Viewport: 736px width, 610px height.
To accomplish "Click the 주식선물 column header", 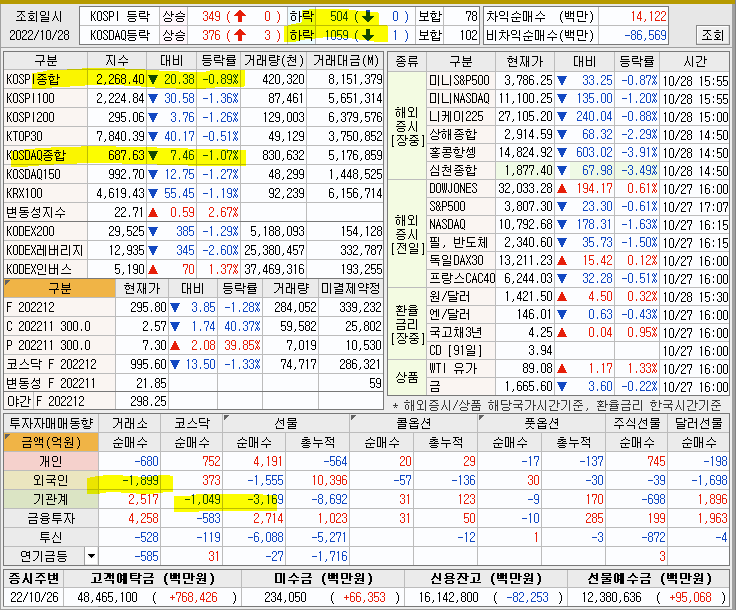I will pyautogui.click(x=636, y=423).
